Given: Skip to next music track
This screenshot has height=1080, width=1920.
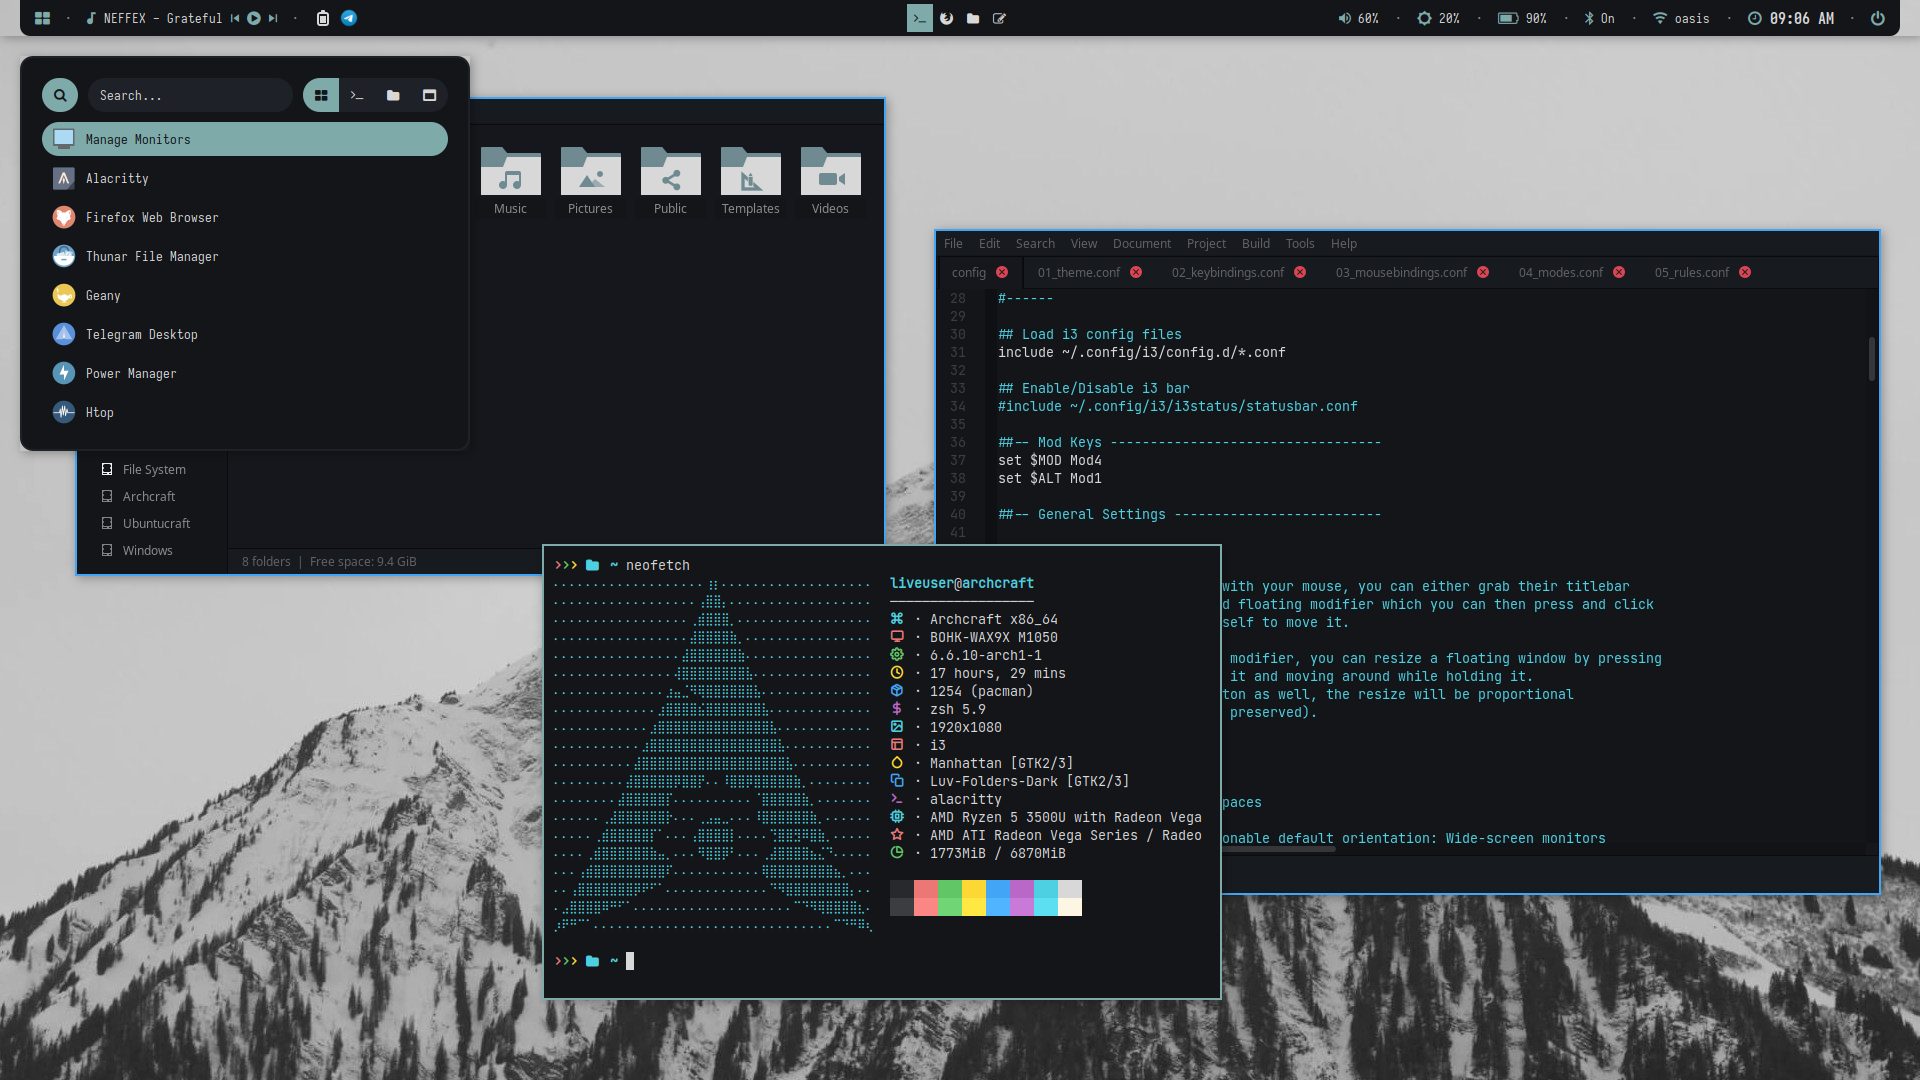Looking at the screenshot, I should click(x=272, y=18).
